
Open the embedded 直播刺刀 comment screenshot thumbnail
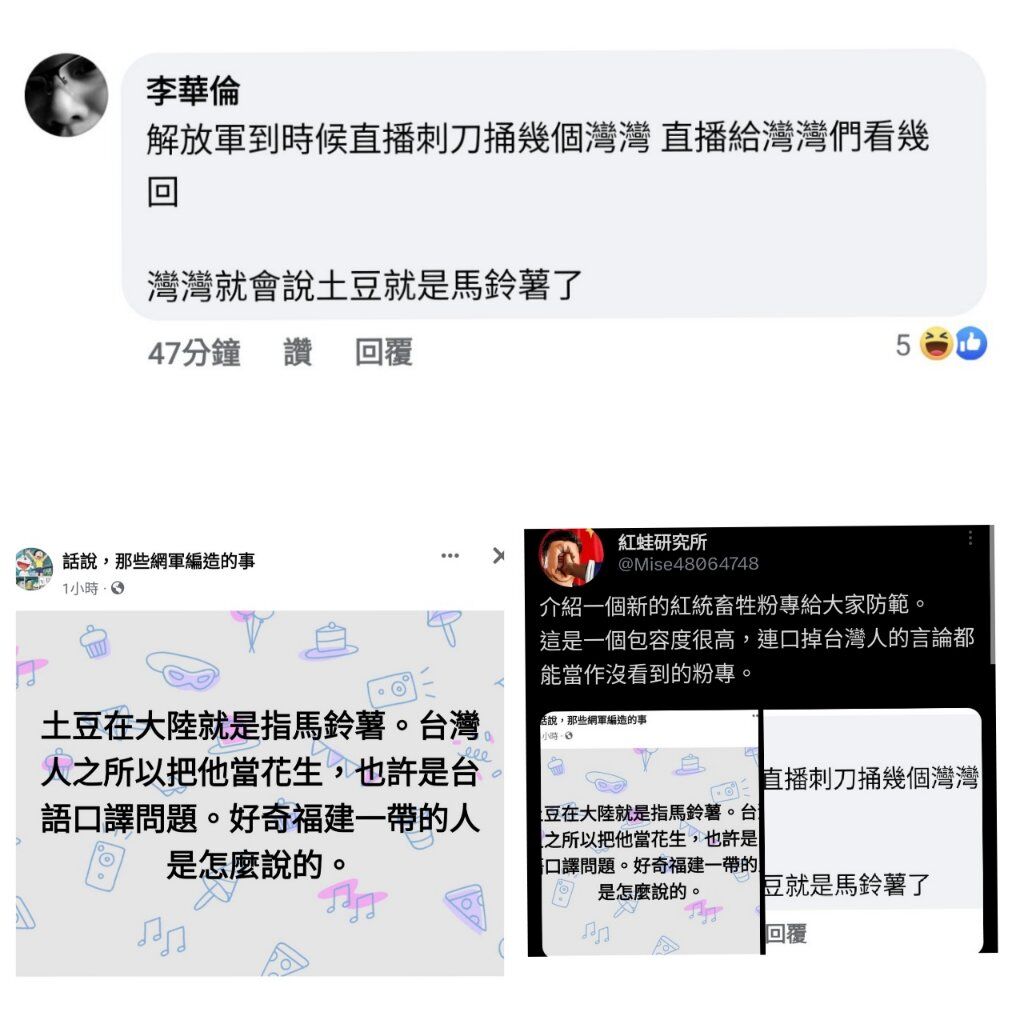tap(872, 831)
